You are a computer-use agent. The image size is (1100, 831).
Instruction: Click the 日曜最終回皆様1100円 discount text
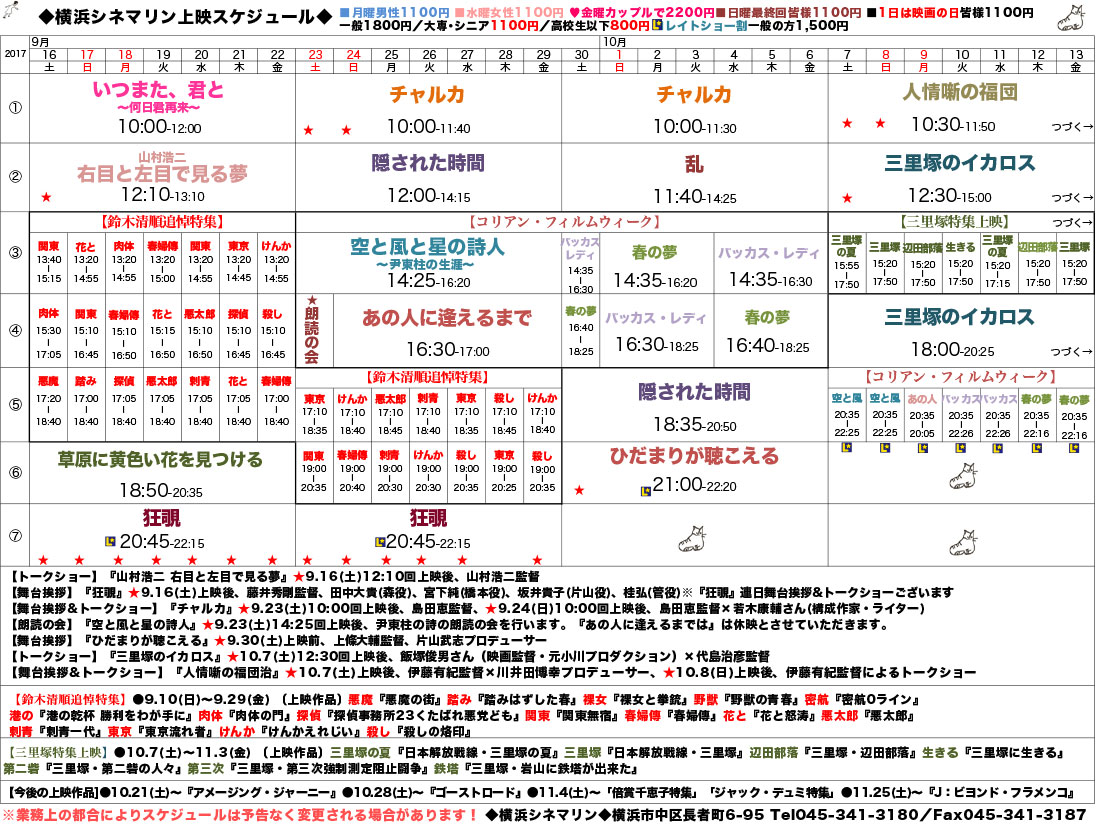(793, 13)
